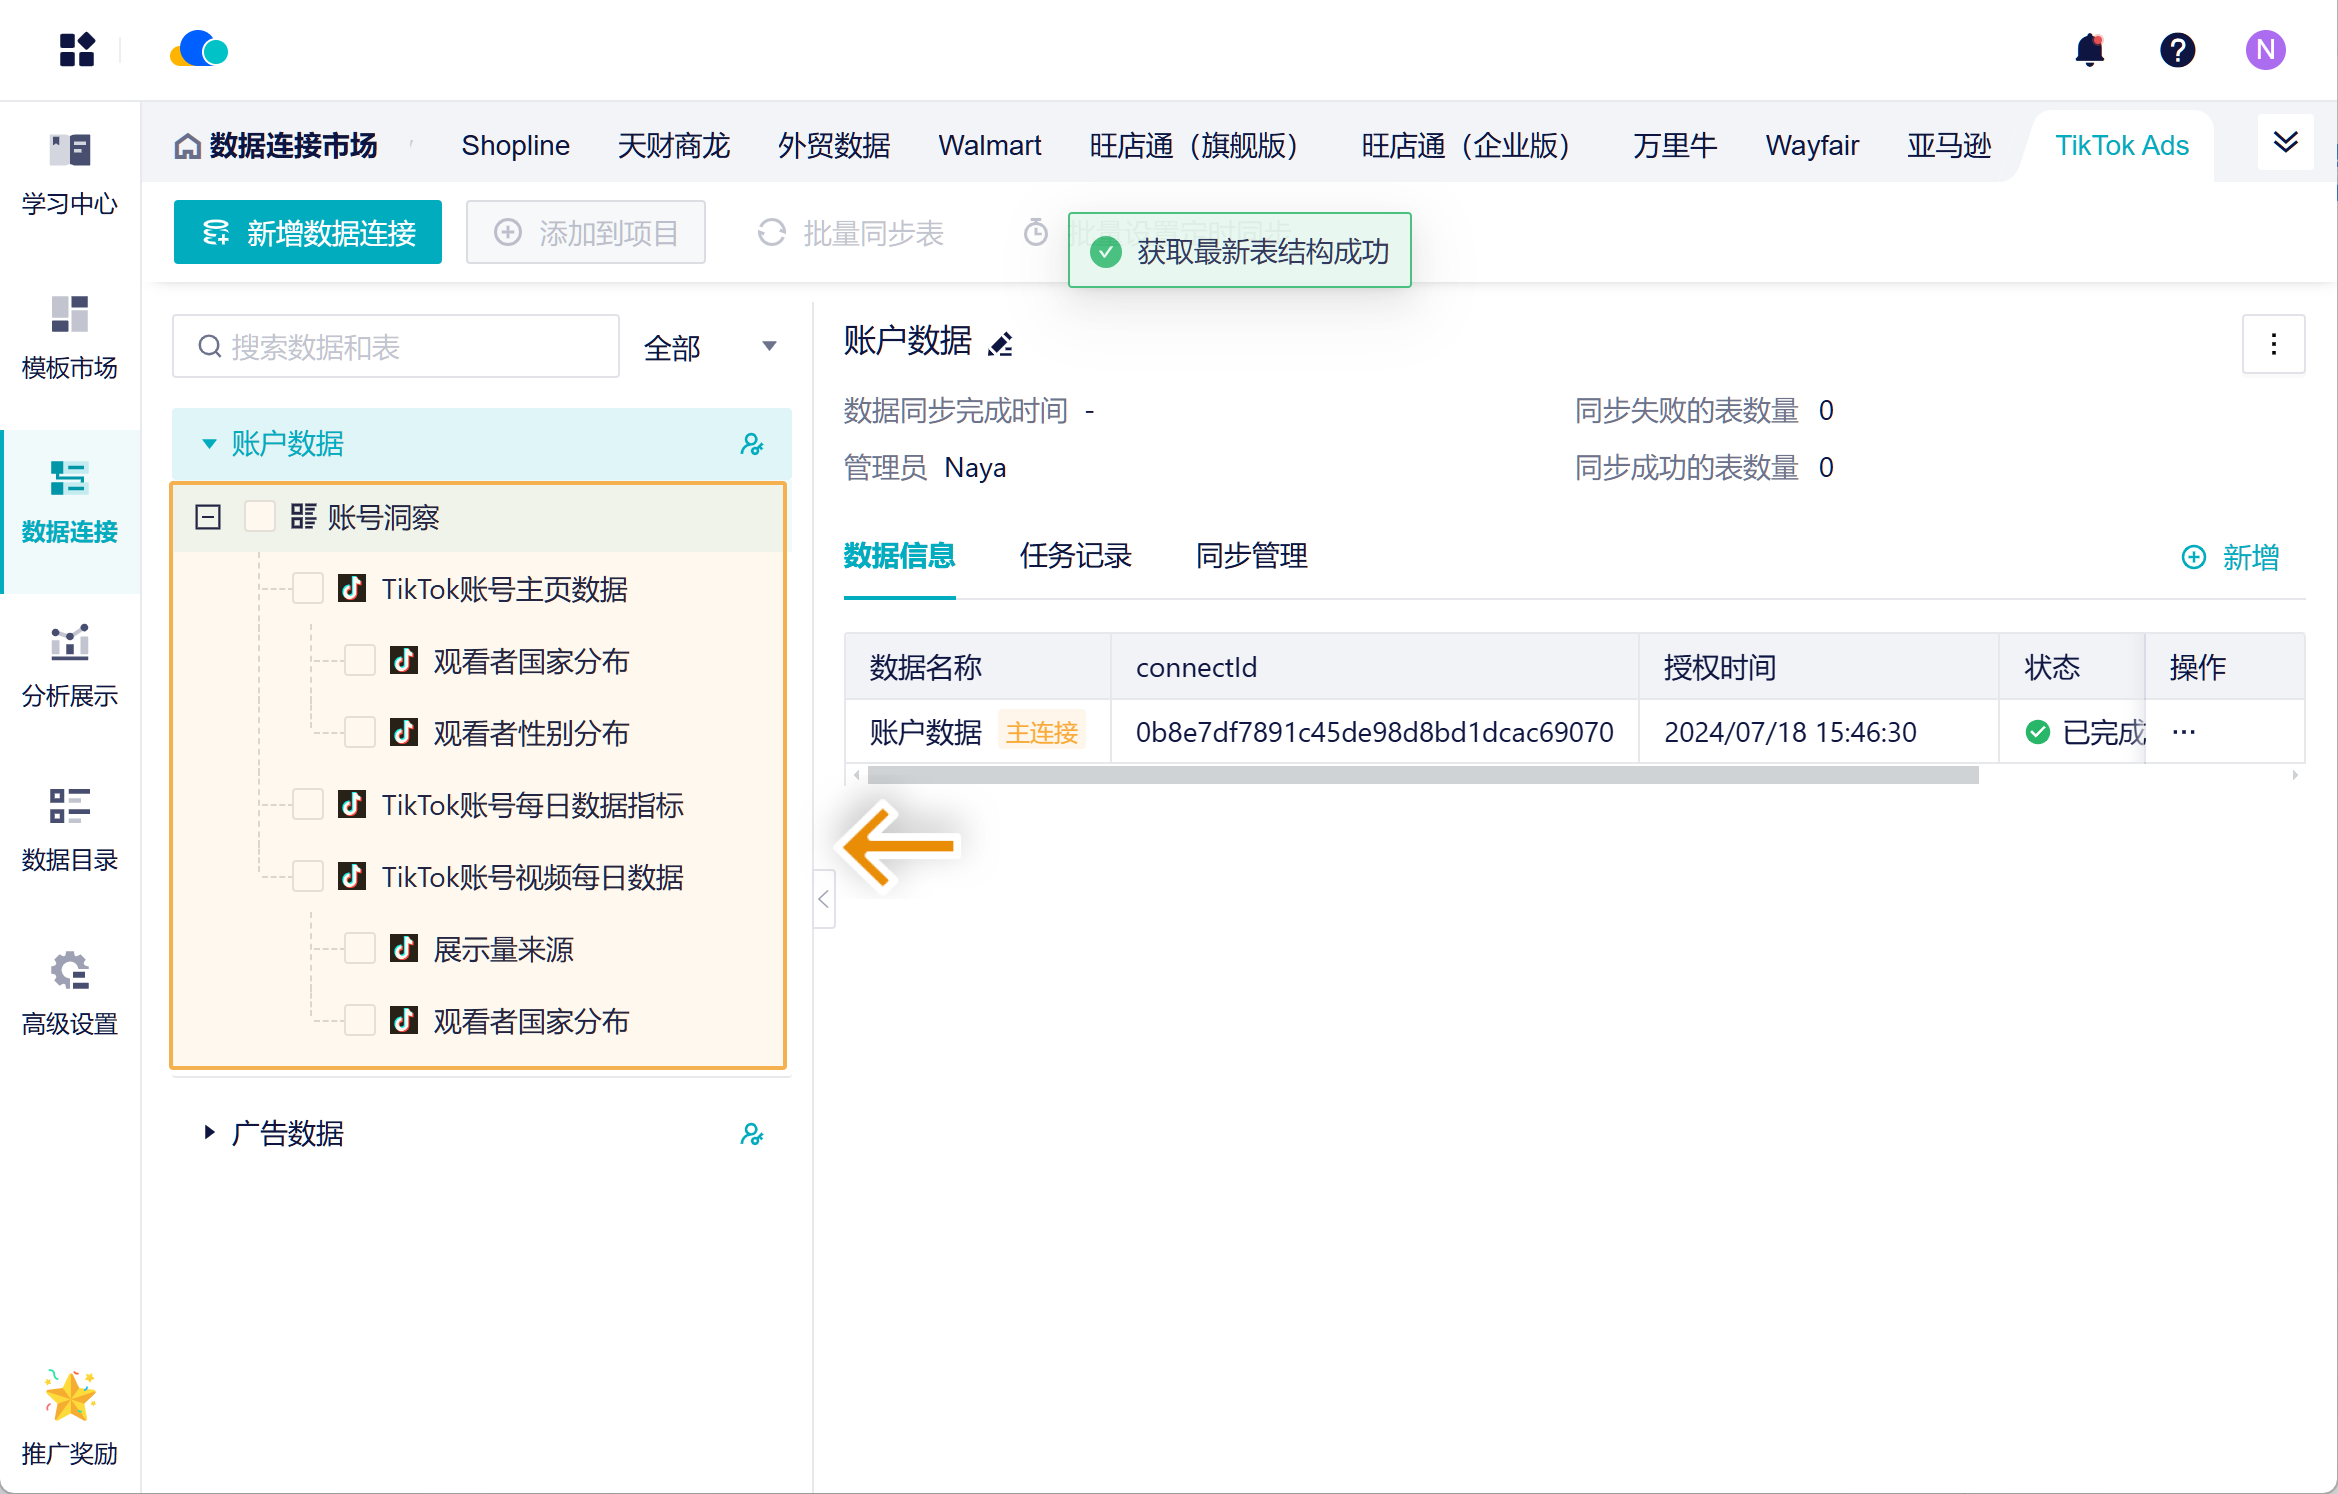Check the 账号洞察 checkbox
Screen dimensions: 2338x1494
(260, 517)
